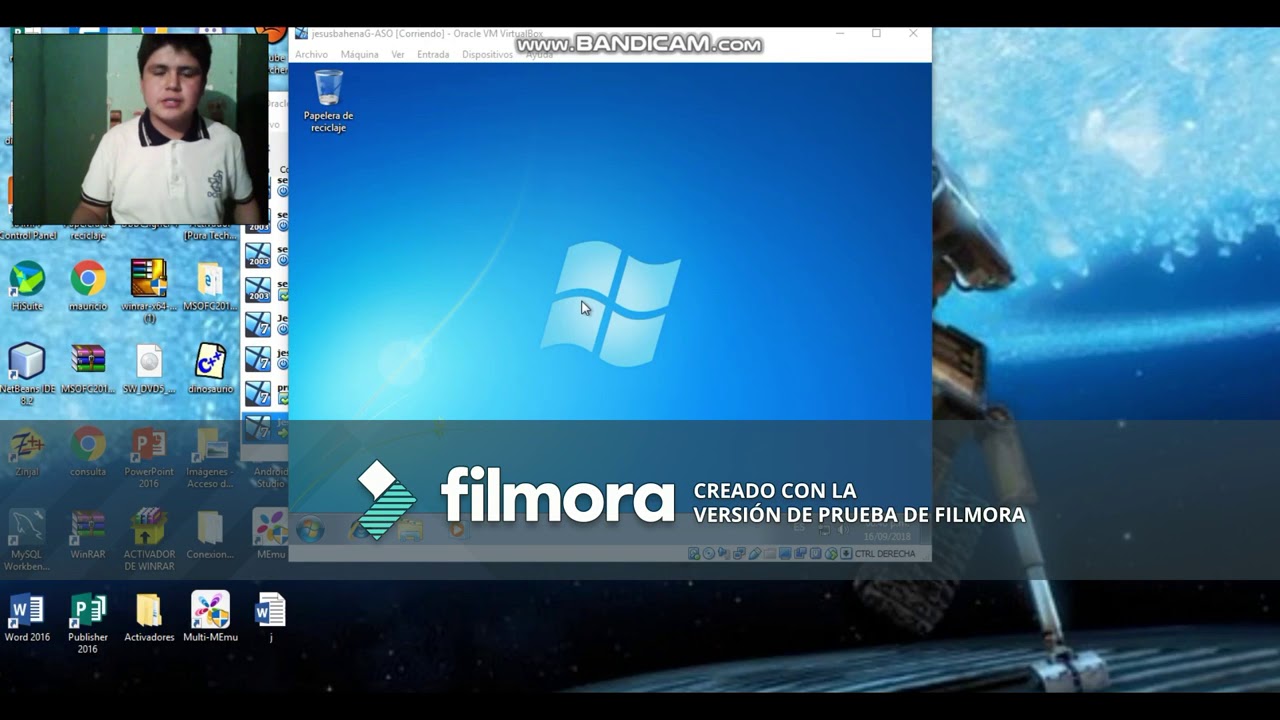Viewport: 1280px width, 720px height.
Task: Open the MySQL Workbench shortcut
Action: 27,527
